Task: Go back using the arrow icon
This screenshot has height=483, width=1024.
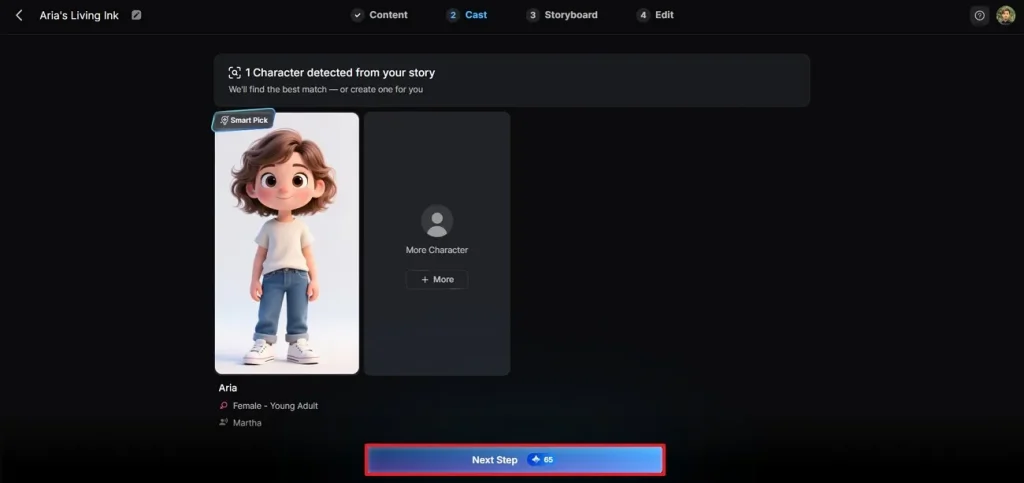Action: pos(19,15)
